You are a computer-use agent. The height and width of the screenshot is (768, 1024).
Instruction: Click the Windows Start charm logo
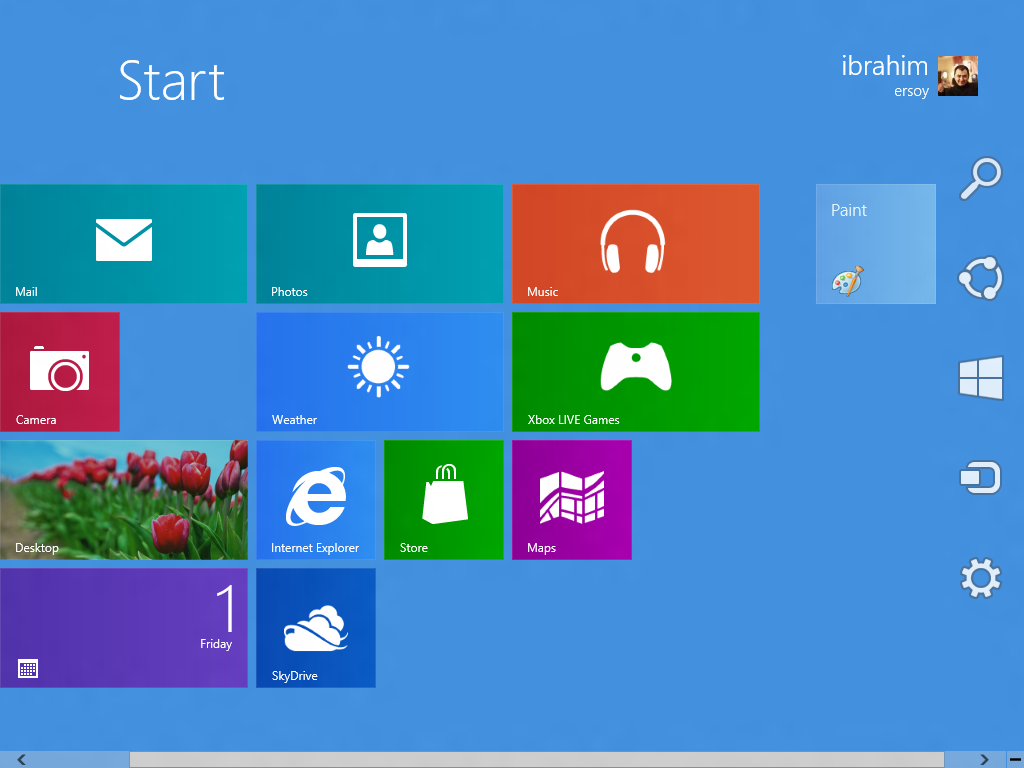point(981,377)
